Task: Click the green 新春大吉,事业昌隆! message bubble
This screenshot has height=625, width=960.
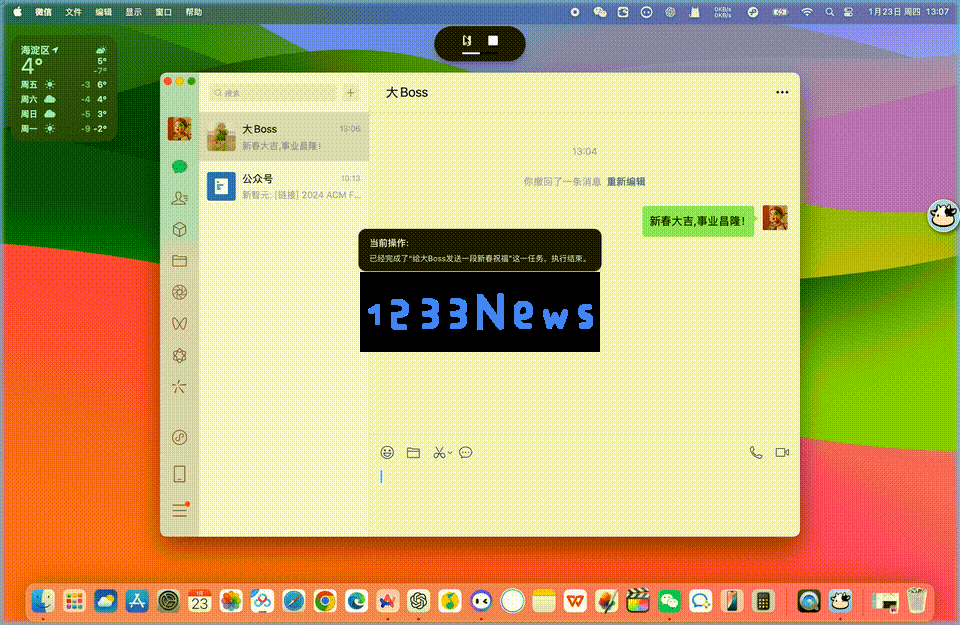Action: [x=697, y=221]
